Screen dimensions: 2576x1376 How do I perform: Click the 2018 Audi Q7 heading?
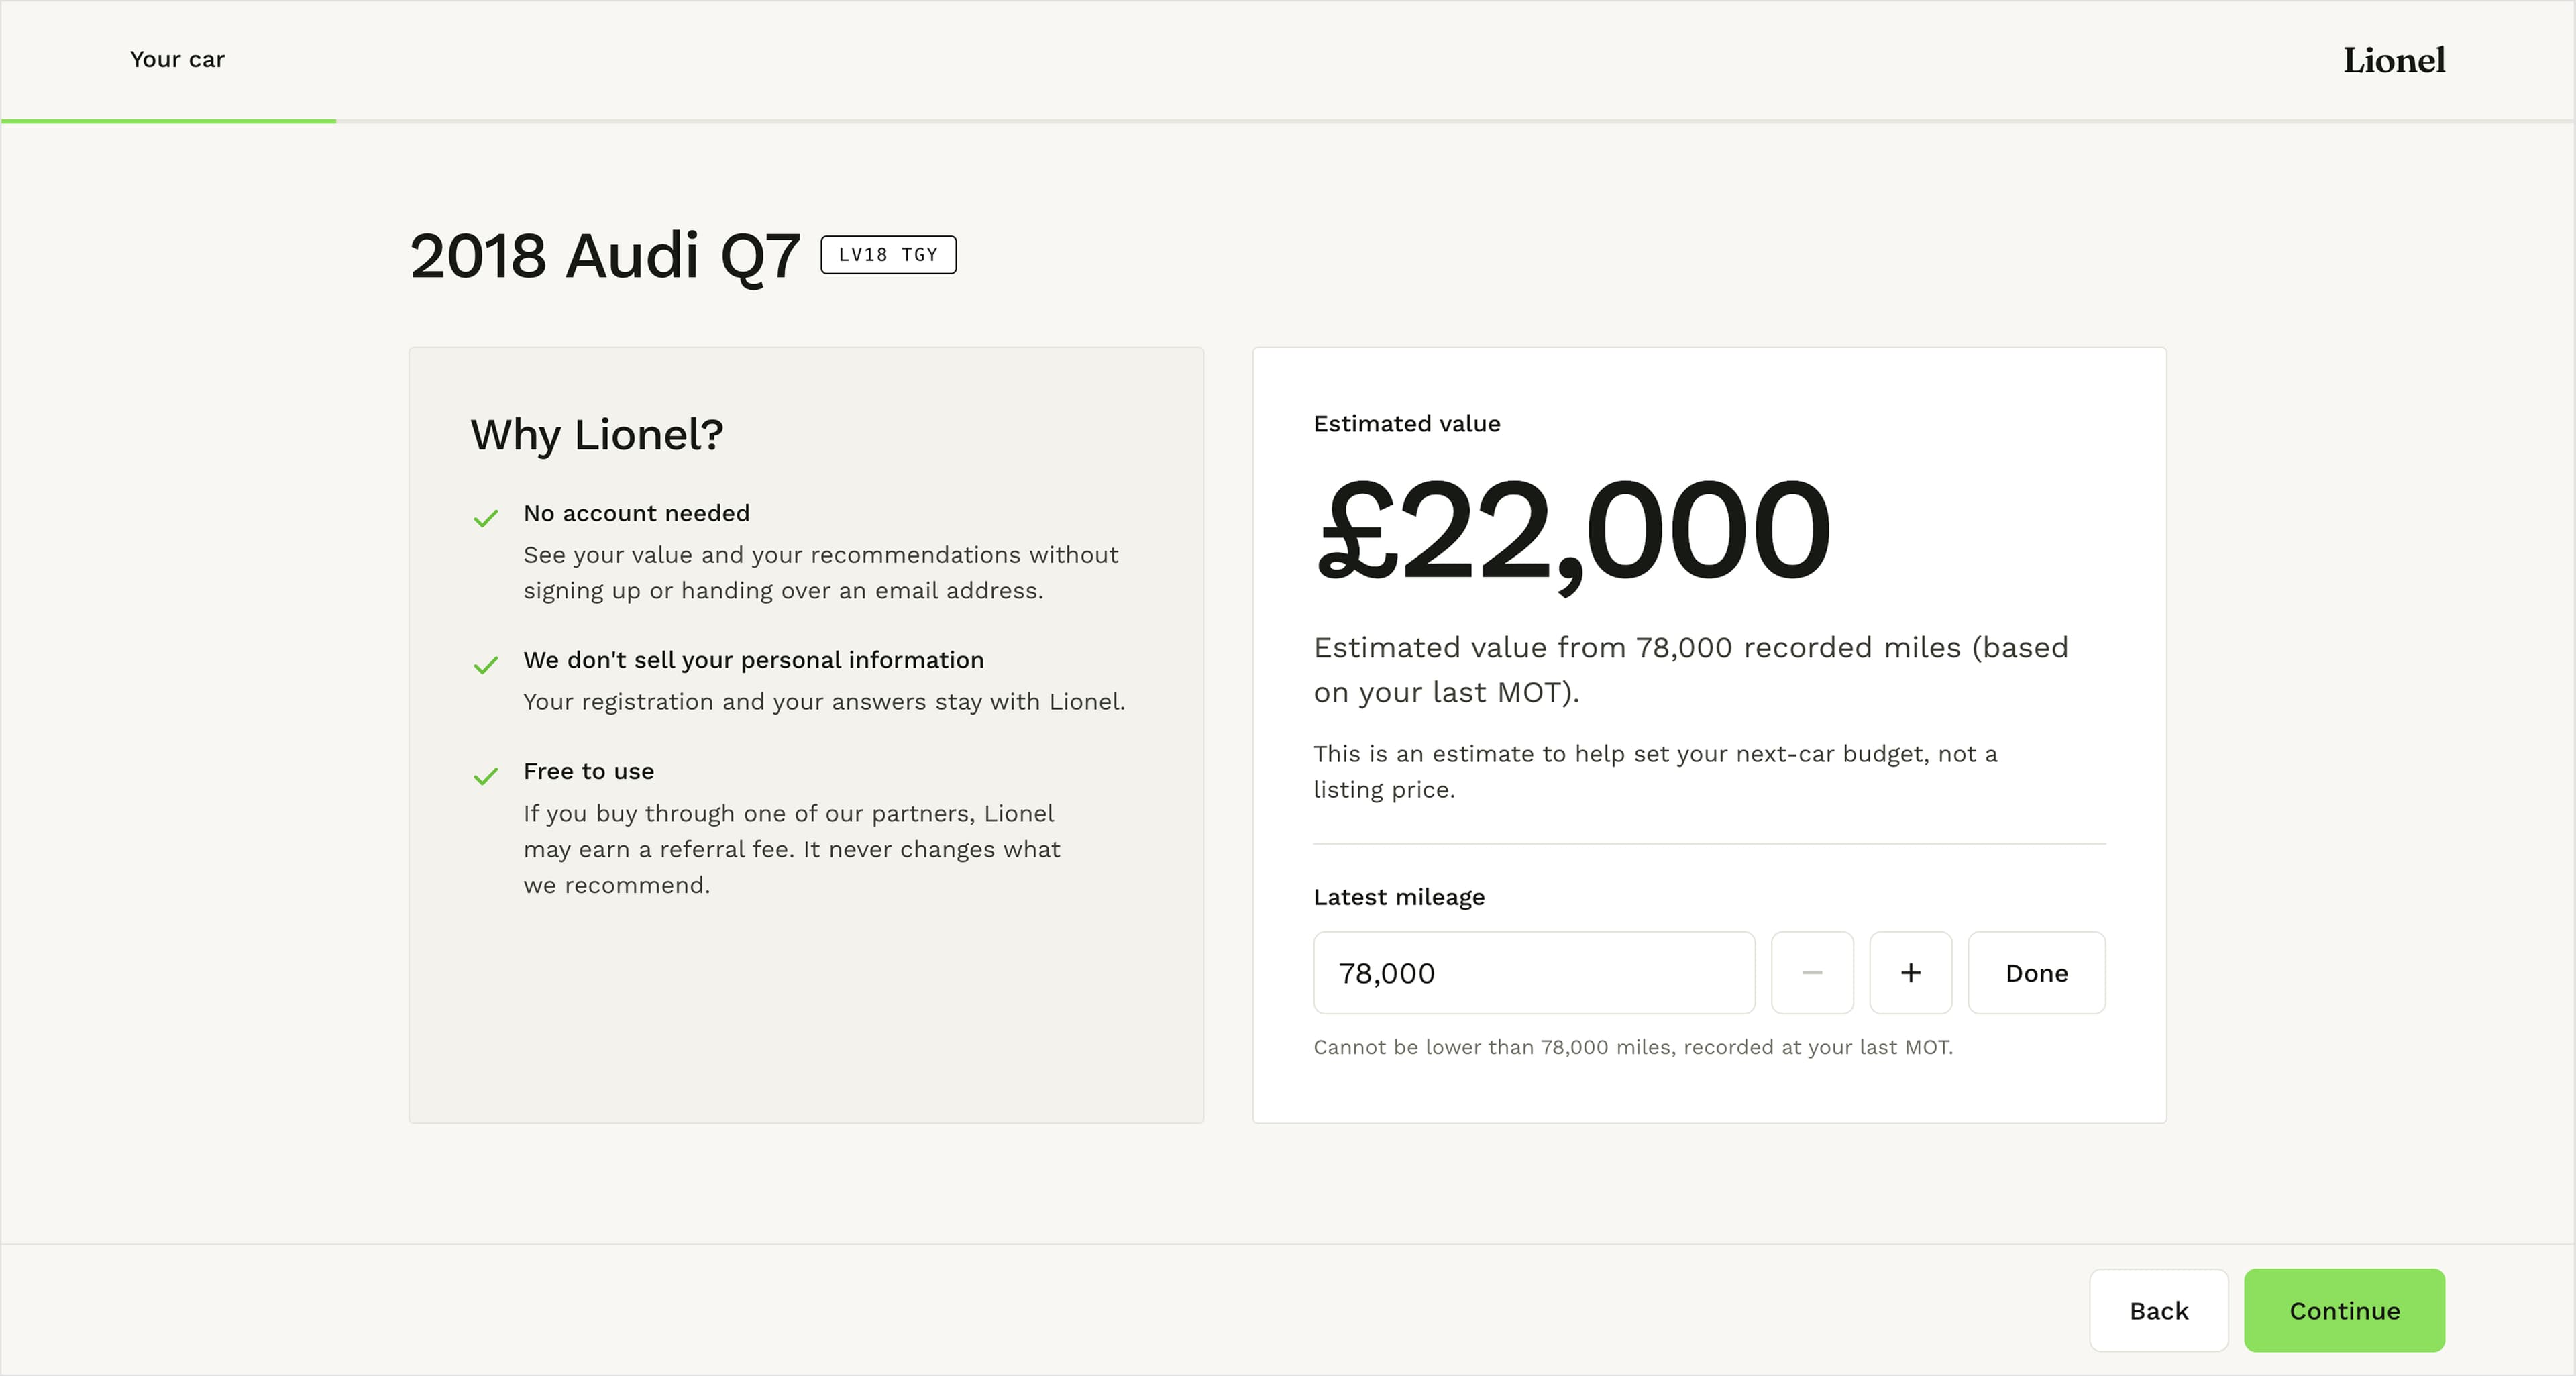click(x=605, y=256)
